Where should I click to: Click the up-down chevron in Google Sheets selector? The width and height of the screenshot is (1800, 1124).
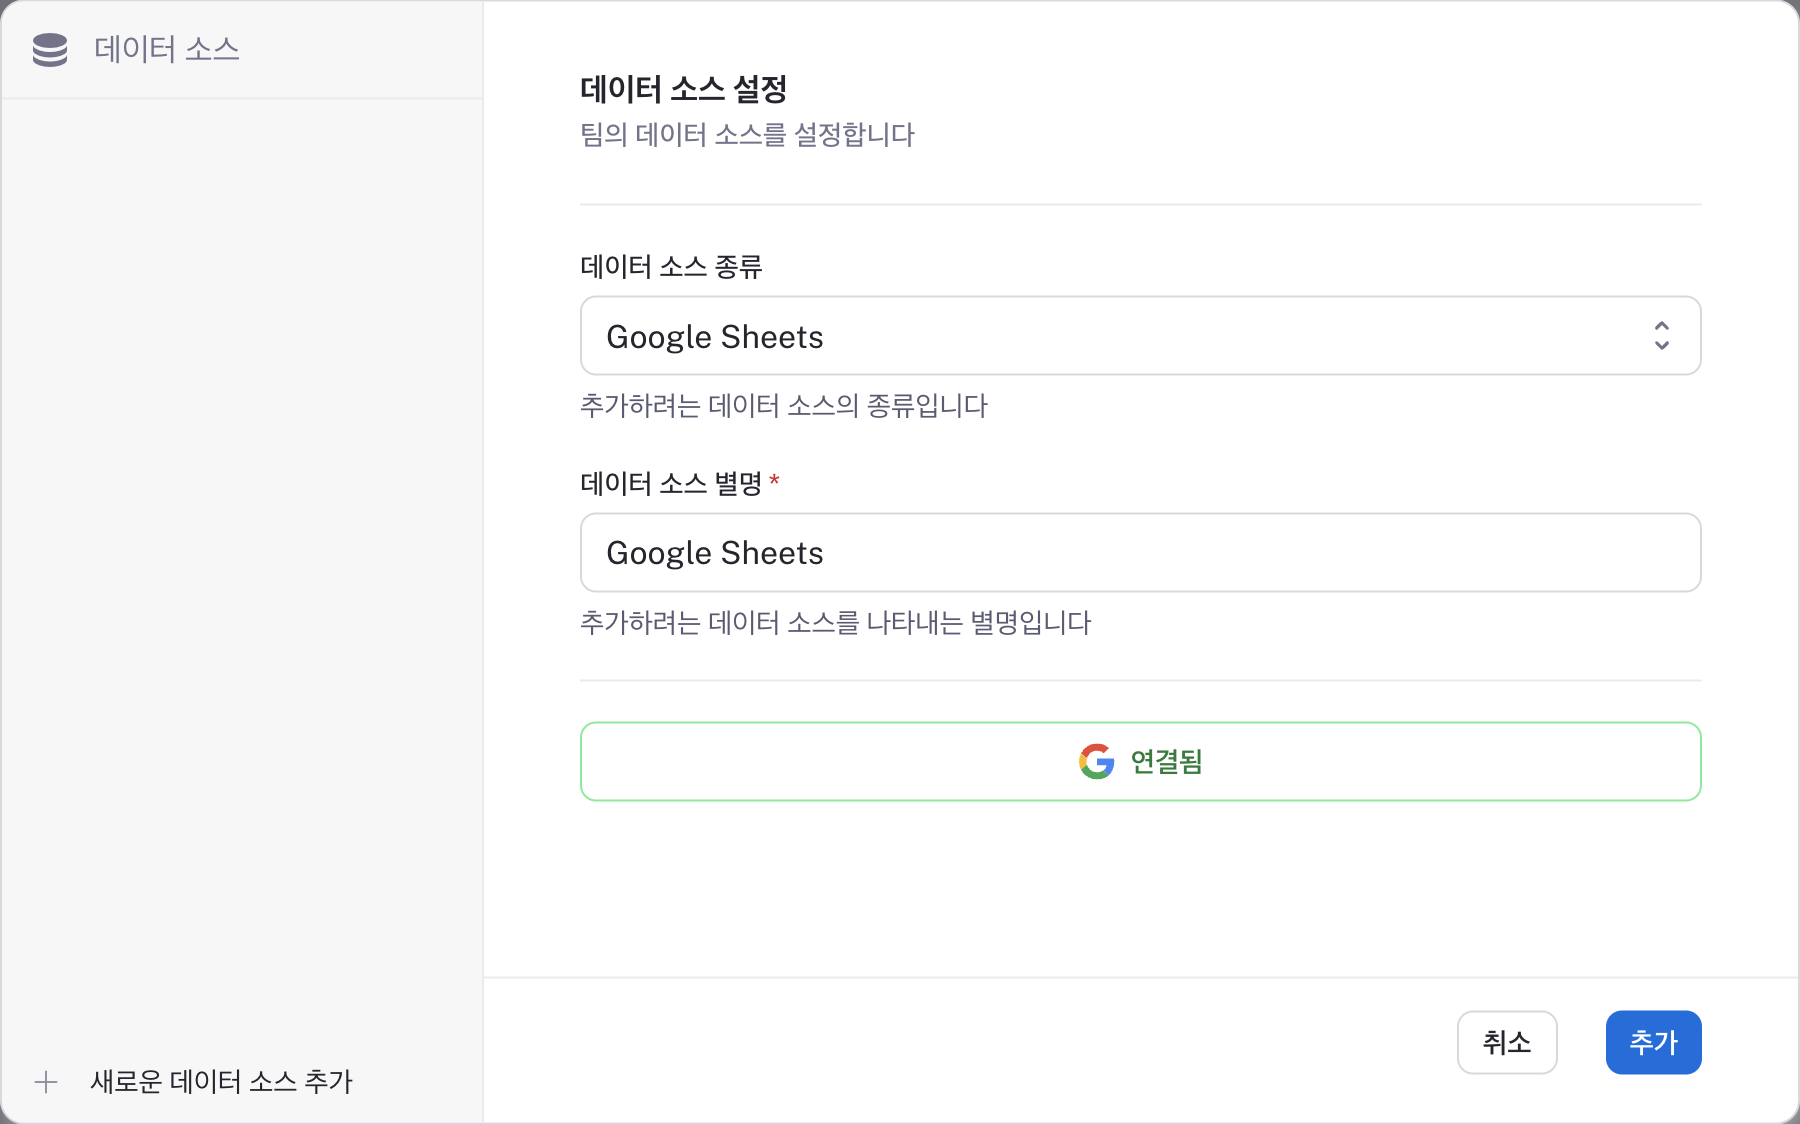click(1661, 336)
